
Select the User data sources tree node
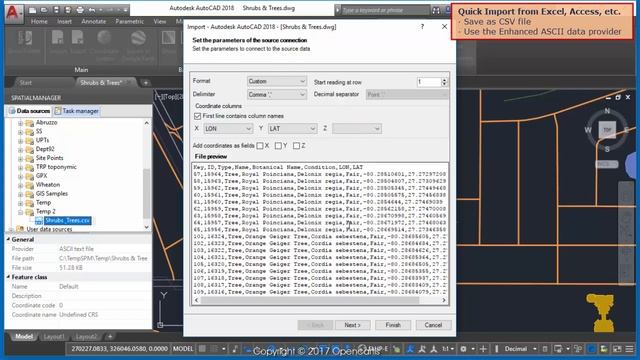point(49,229)
